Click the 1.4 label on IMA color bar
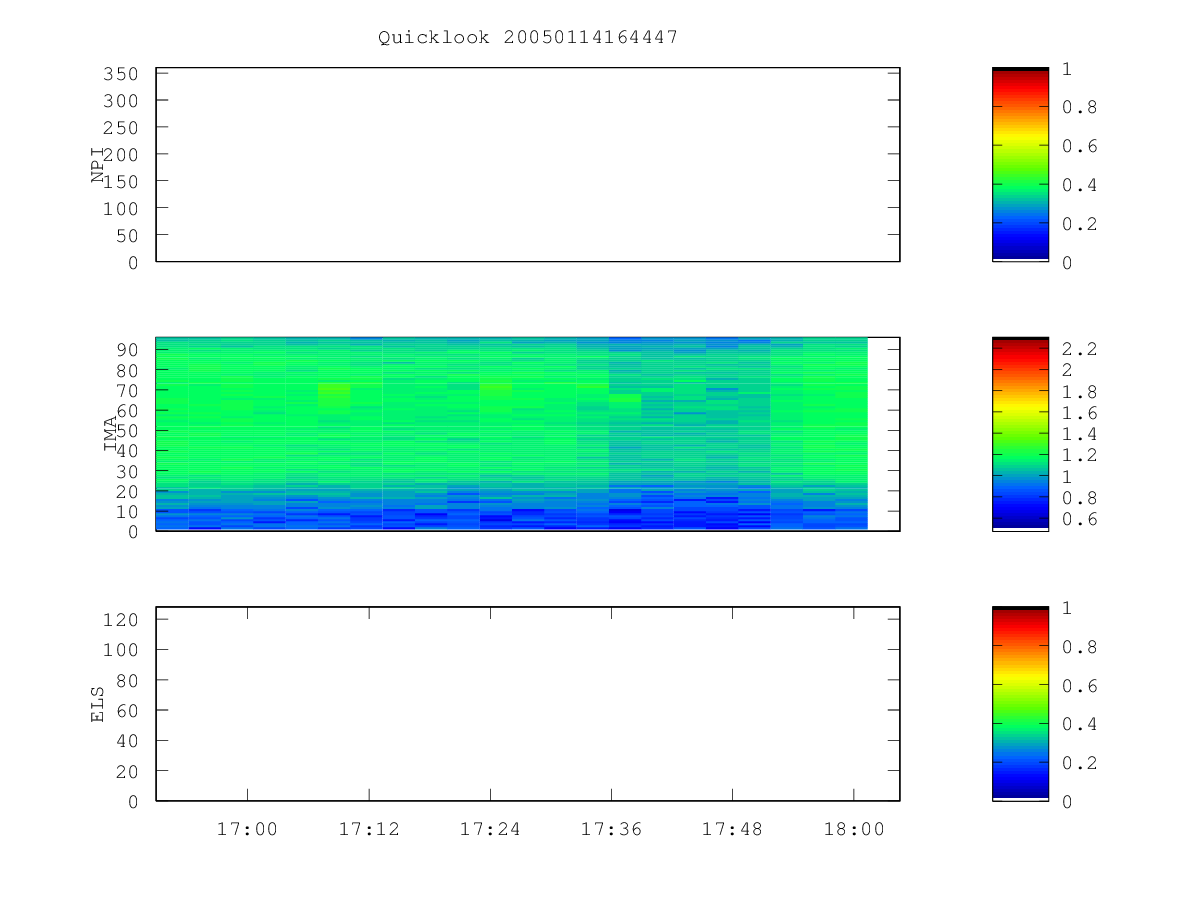Viewport: 1200px width, 900px height. (1078, 434)
